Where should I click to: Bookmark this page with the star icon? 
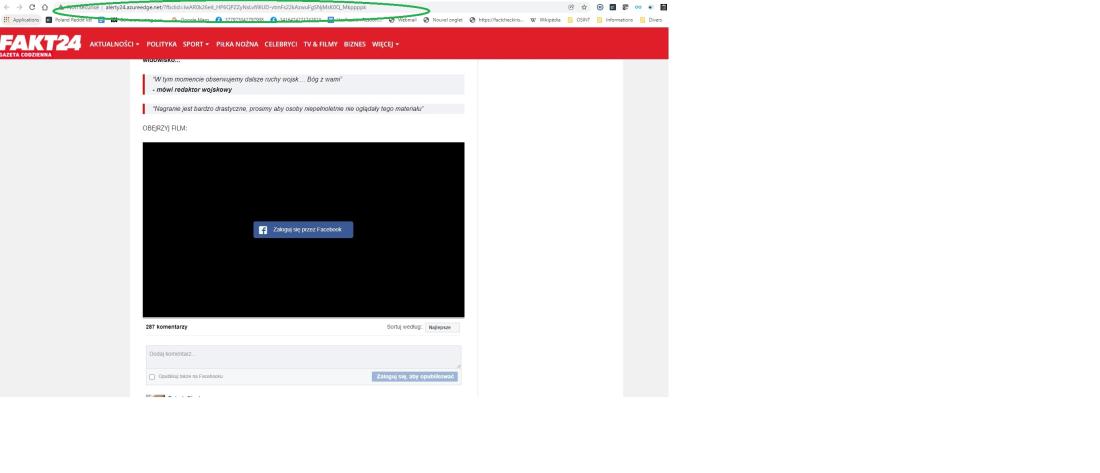584,7
